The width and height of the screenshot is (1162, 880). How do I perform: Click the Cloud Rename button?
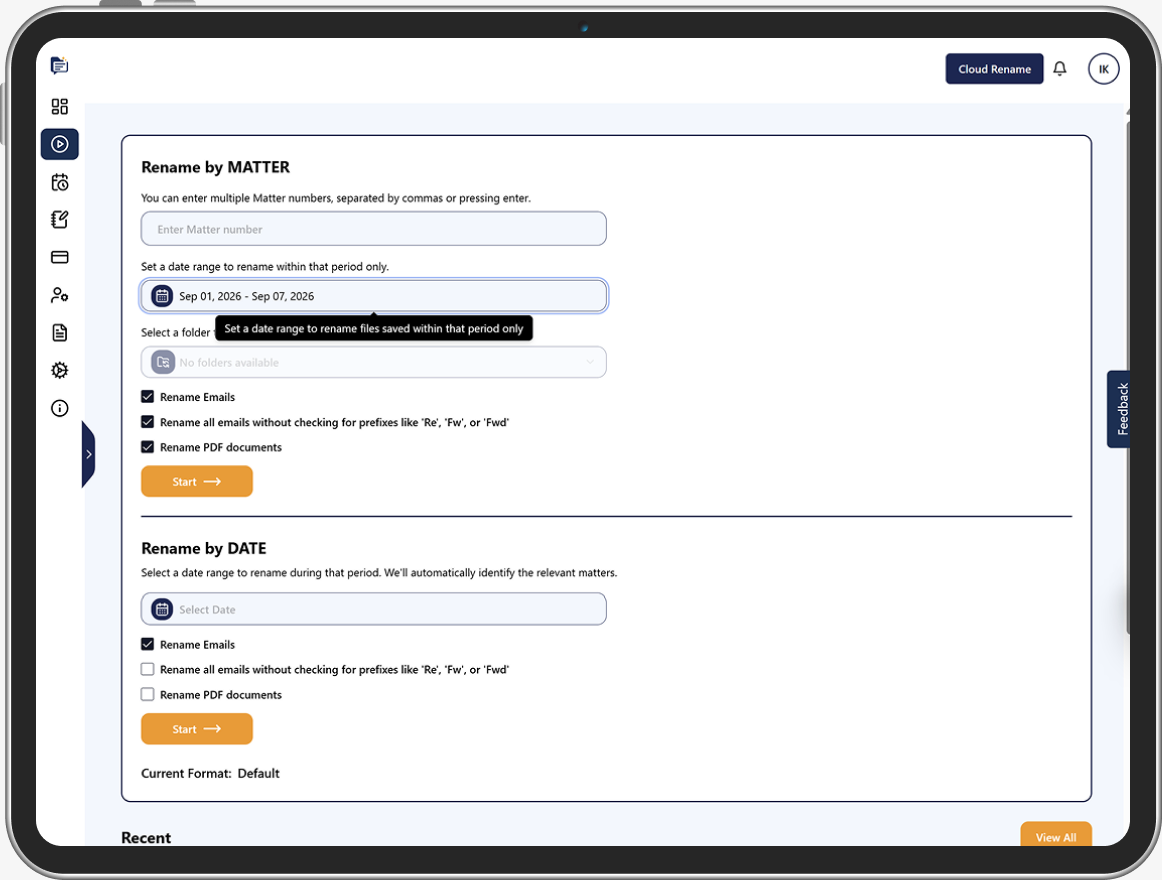(x=994, y=69)
